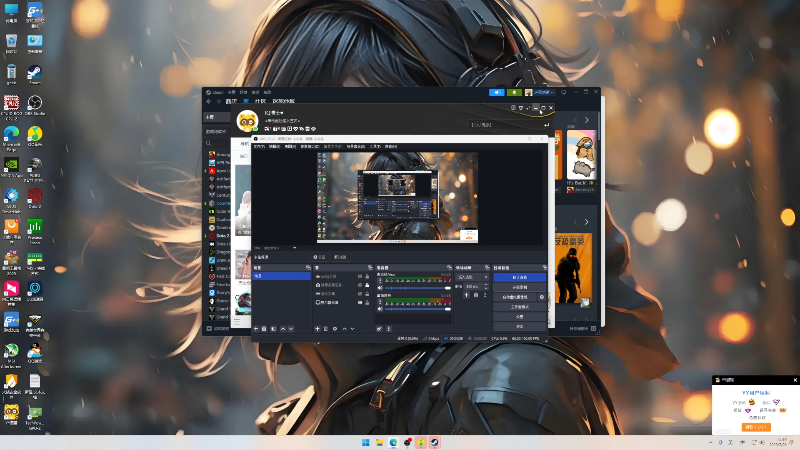Click the blue Start Streaming button
This screenshot has width=800, height=450.
point(520,278)
